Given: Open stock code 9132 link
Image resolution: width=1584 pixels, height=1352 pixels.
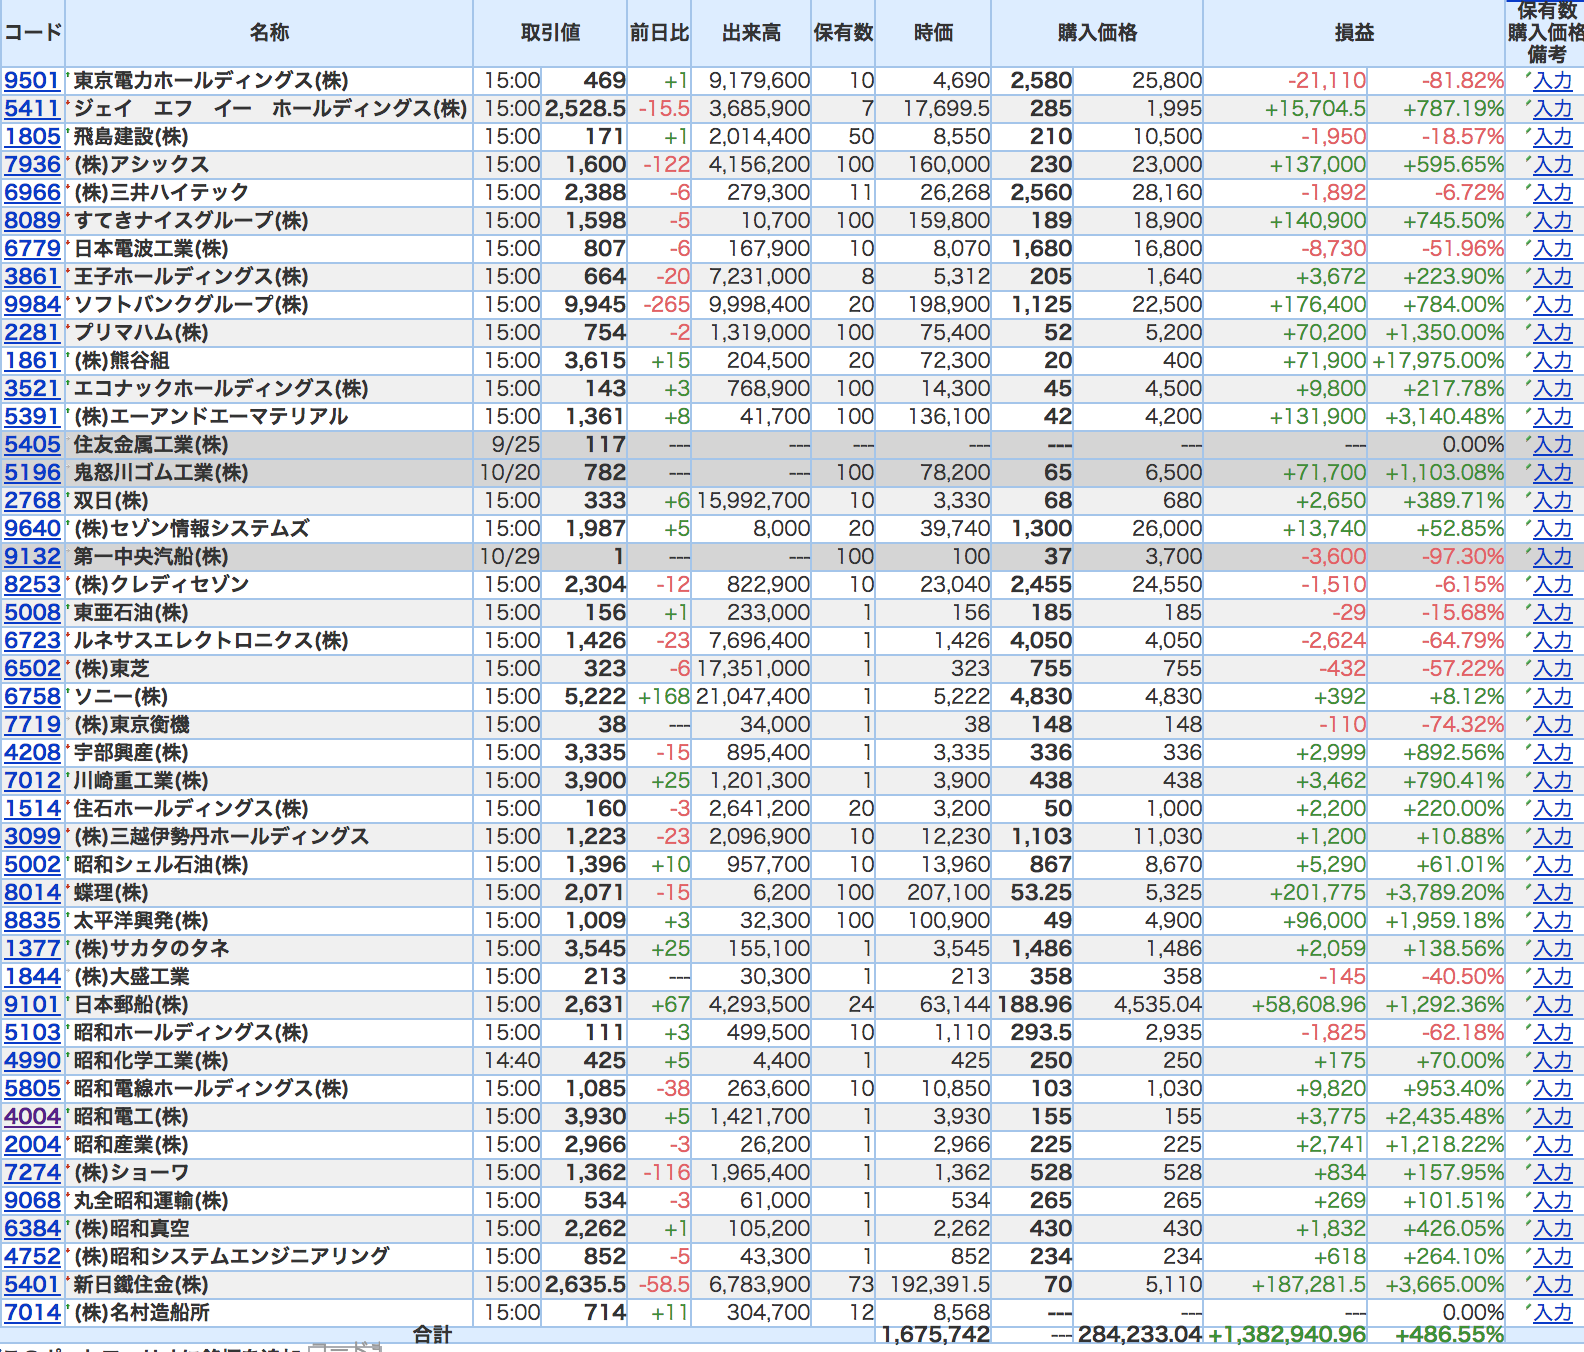Looking at the screenshot, I should pyautogui.click(x=32, y=557).
